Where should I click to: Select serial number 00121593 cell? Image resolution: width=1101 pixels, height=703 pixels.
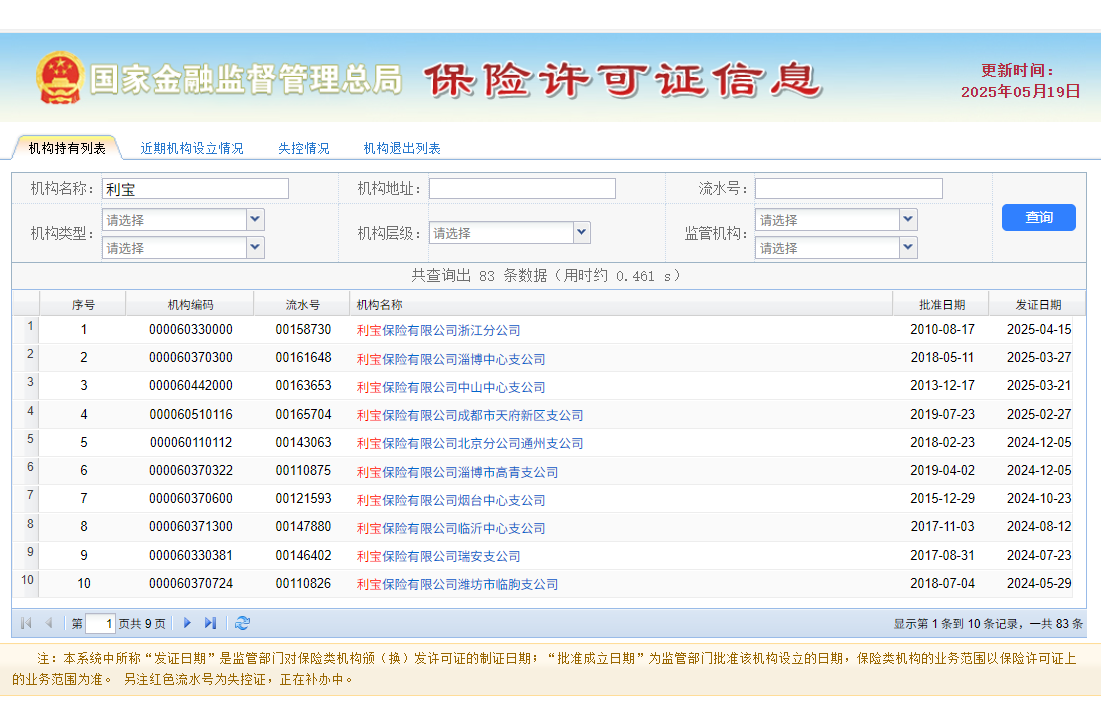pos(303,499)
